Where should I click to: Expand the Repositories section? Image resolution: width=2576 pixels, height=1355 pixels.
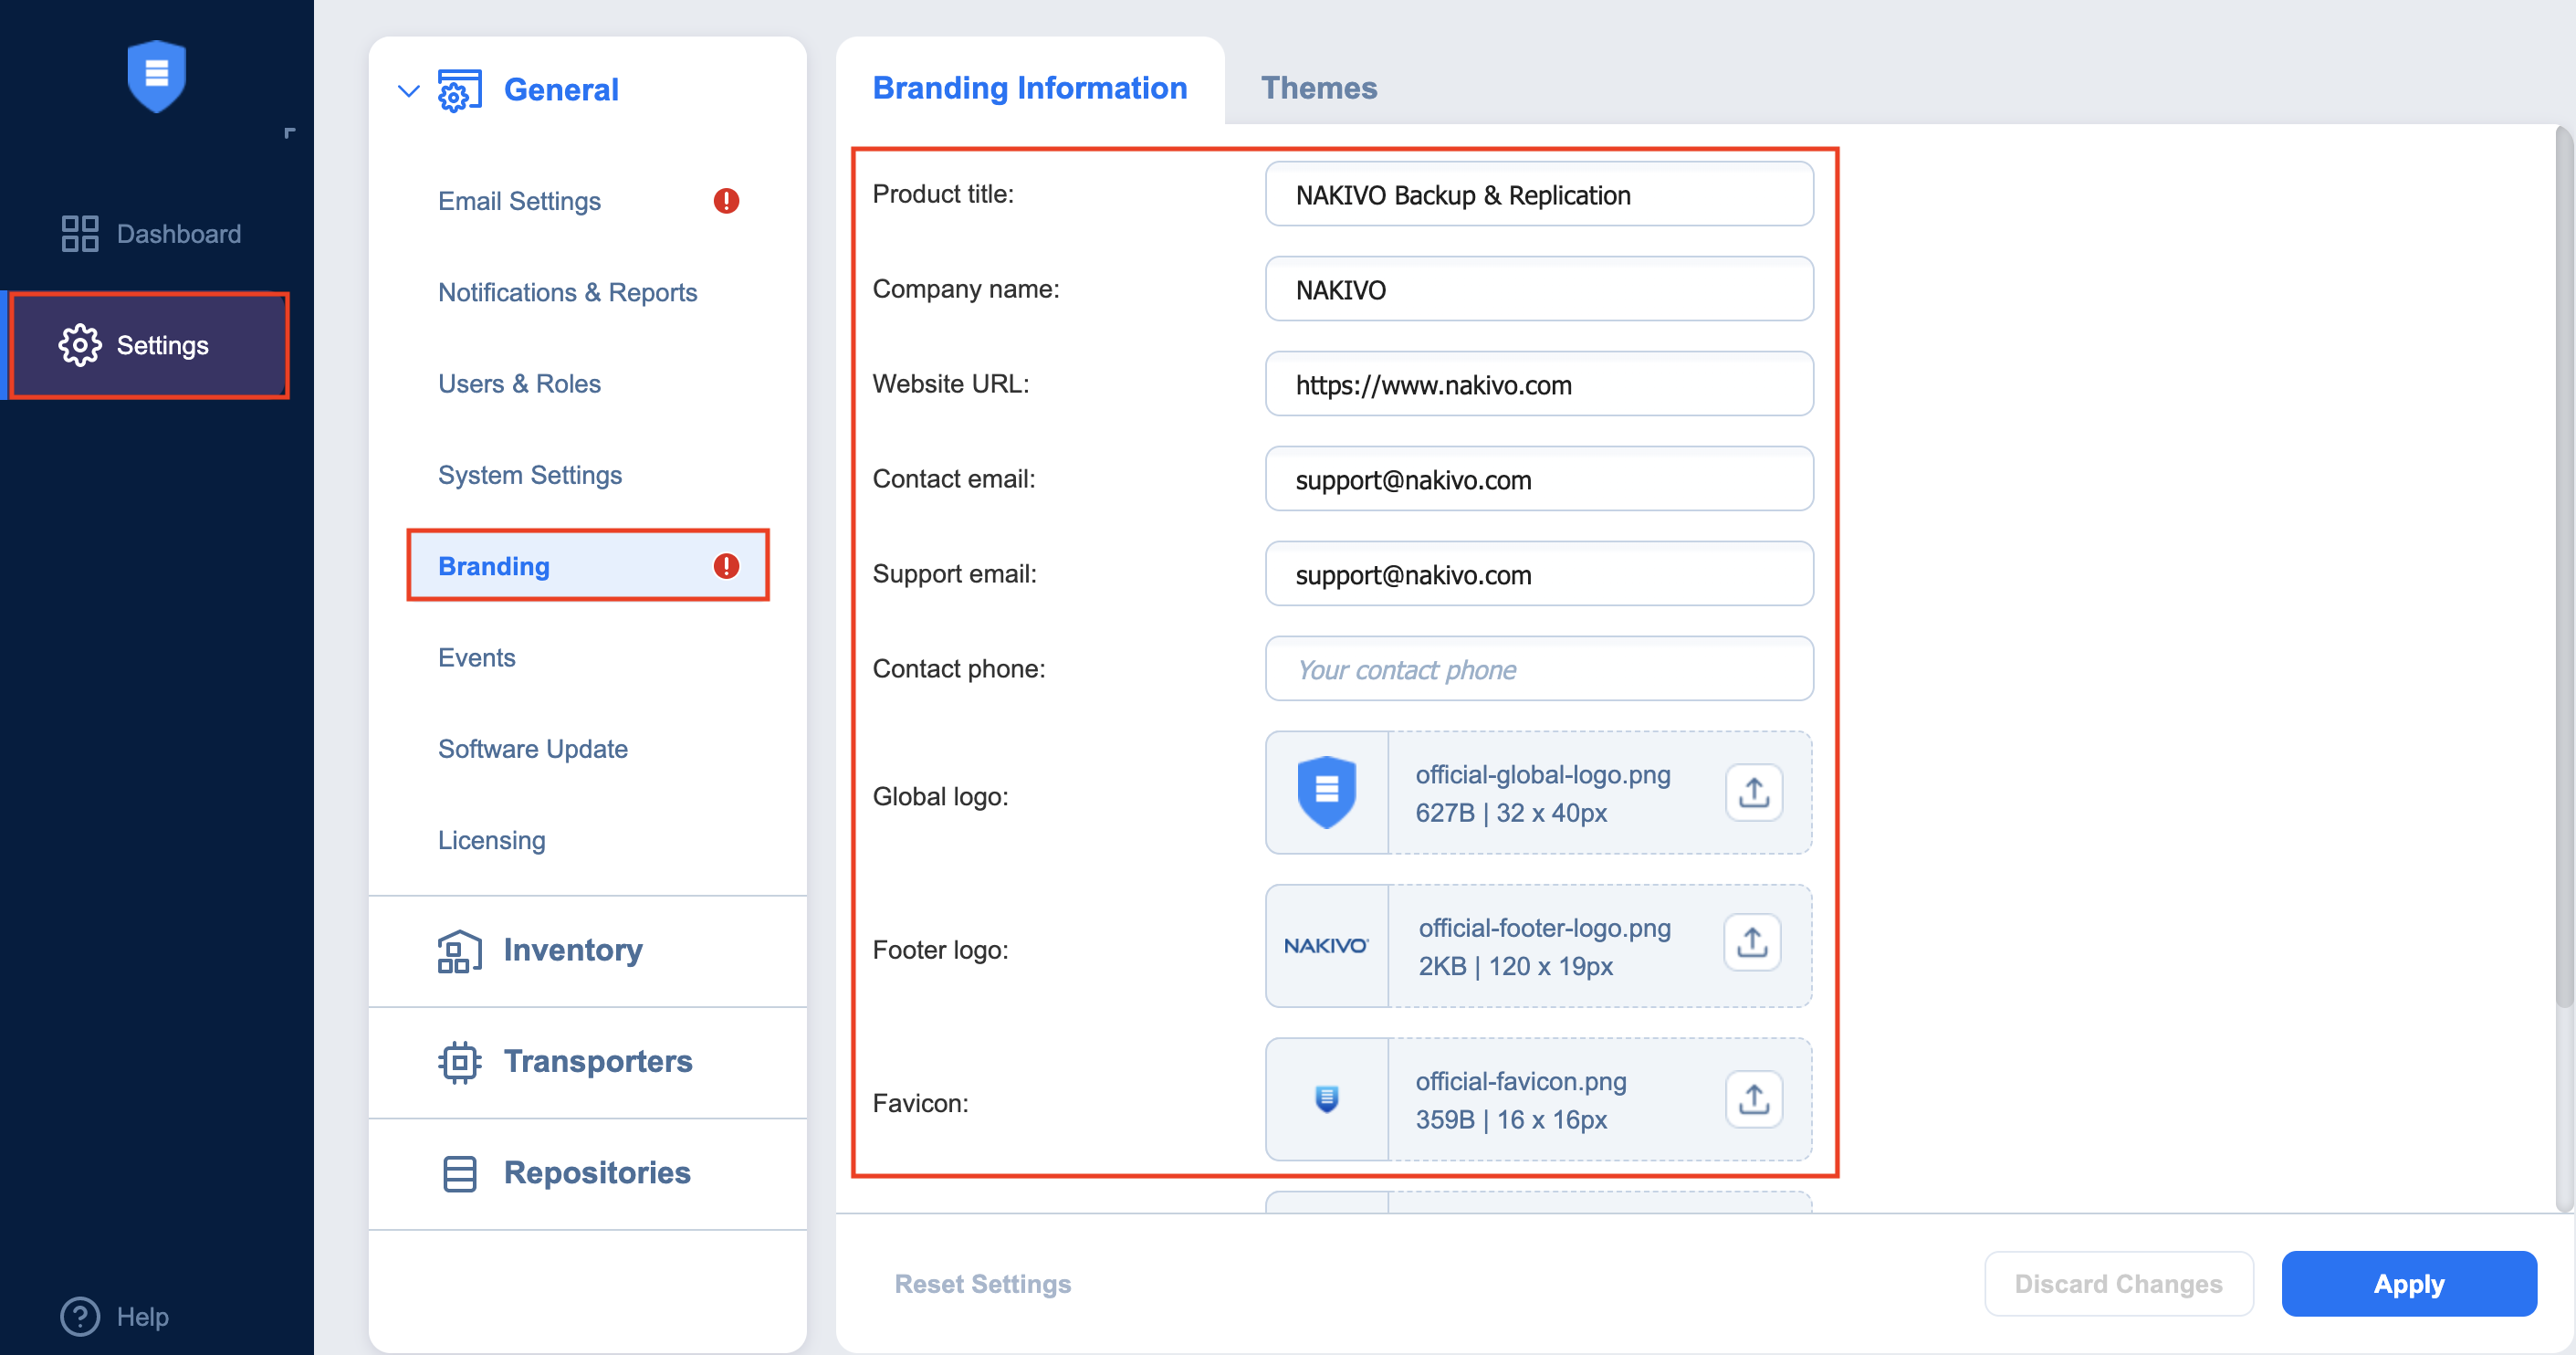(596, 1172)
